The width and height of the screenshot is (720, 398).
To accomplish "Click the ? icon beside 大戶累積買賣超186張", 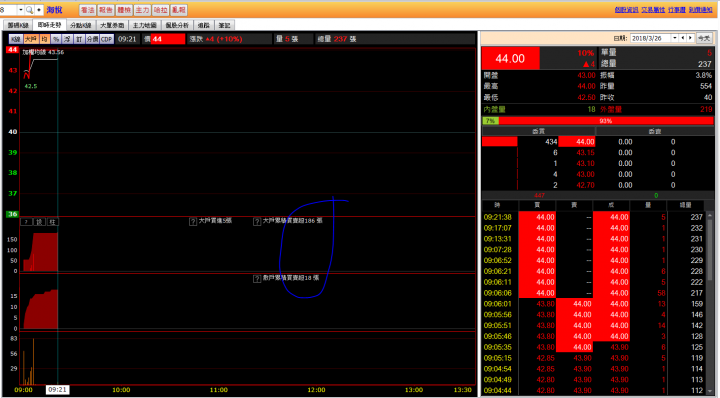I will [x=258, y=221].
